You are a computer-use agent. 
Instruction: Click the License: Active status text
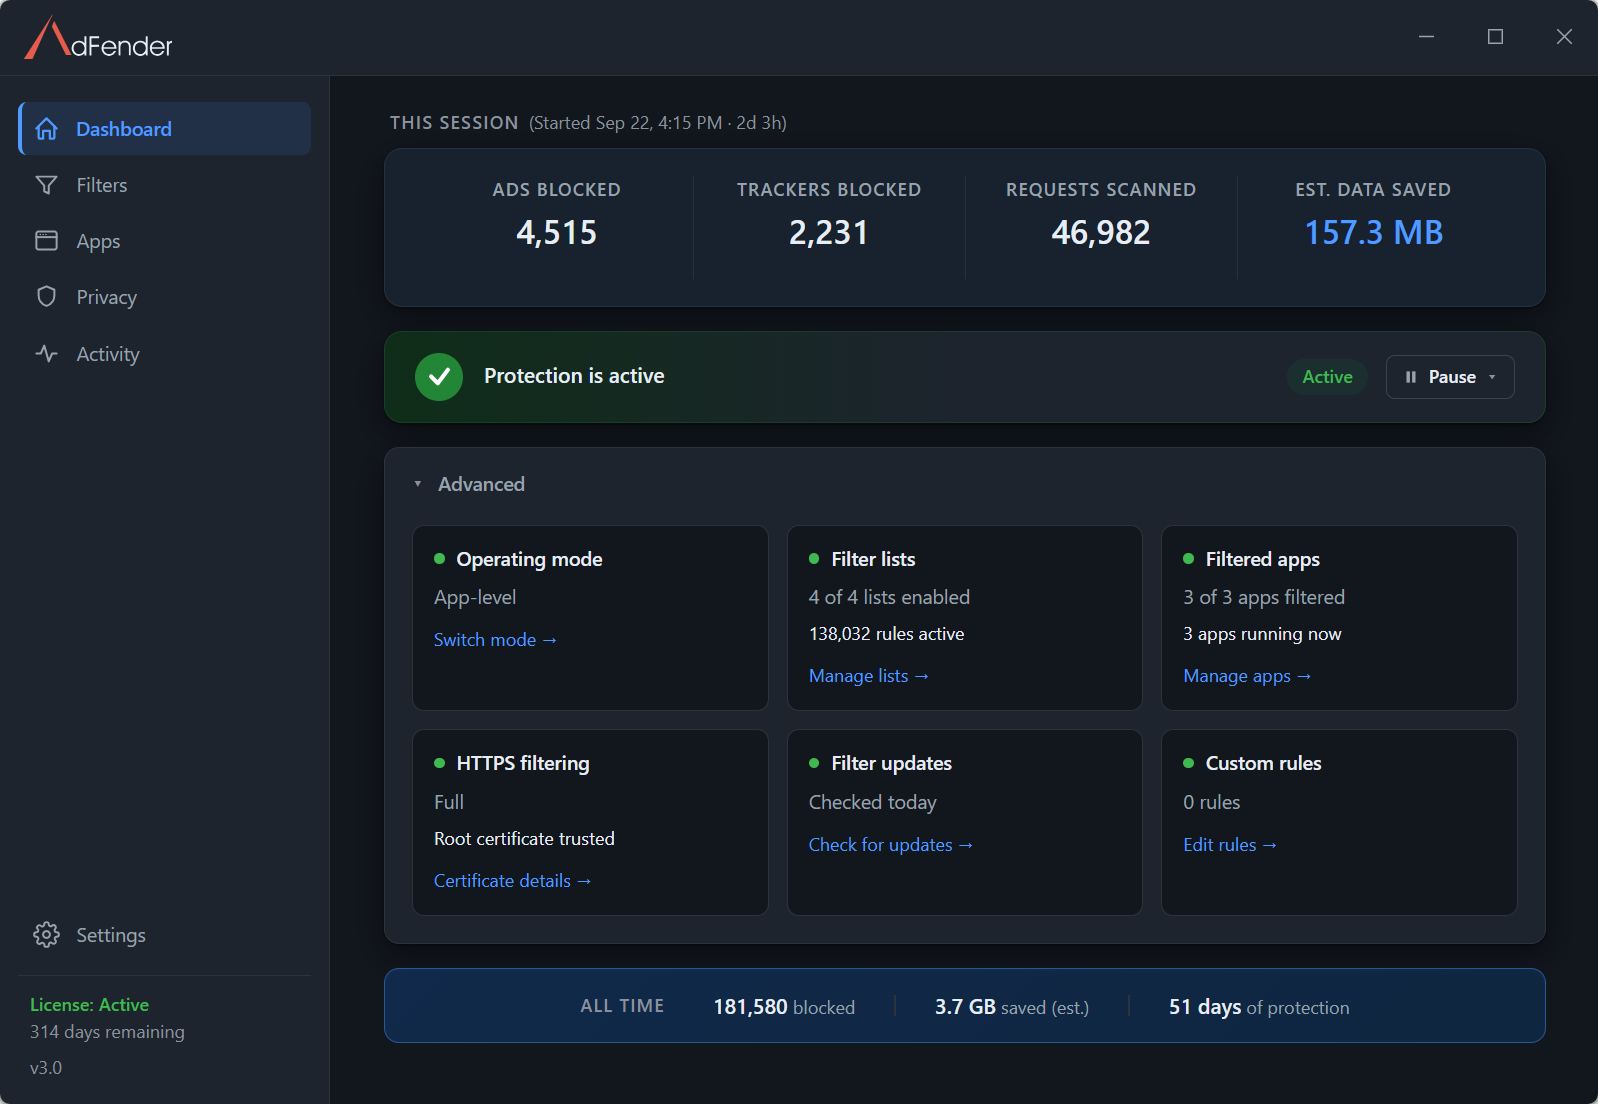(x=89, y=1005)
